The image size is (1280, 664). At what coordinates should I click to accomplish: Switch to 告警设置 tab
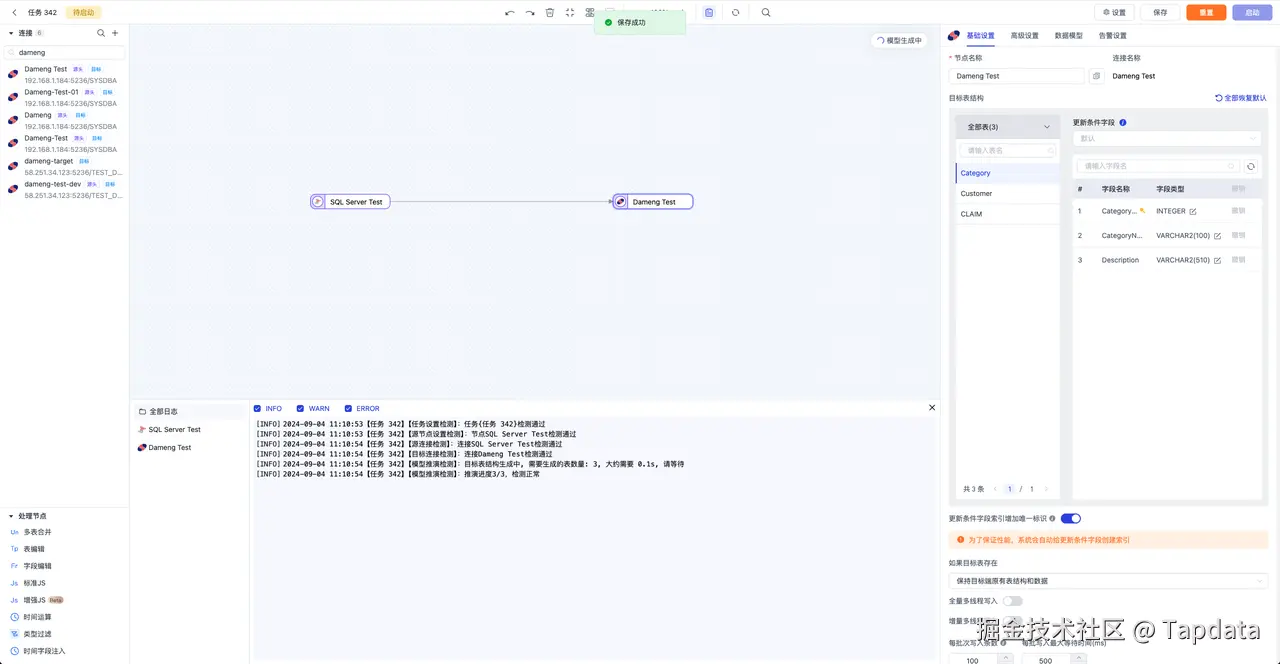pos(1112,36)
